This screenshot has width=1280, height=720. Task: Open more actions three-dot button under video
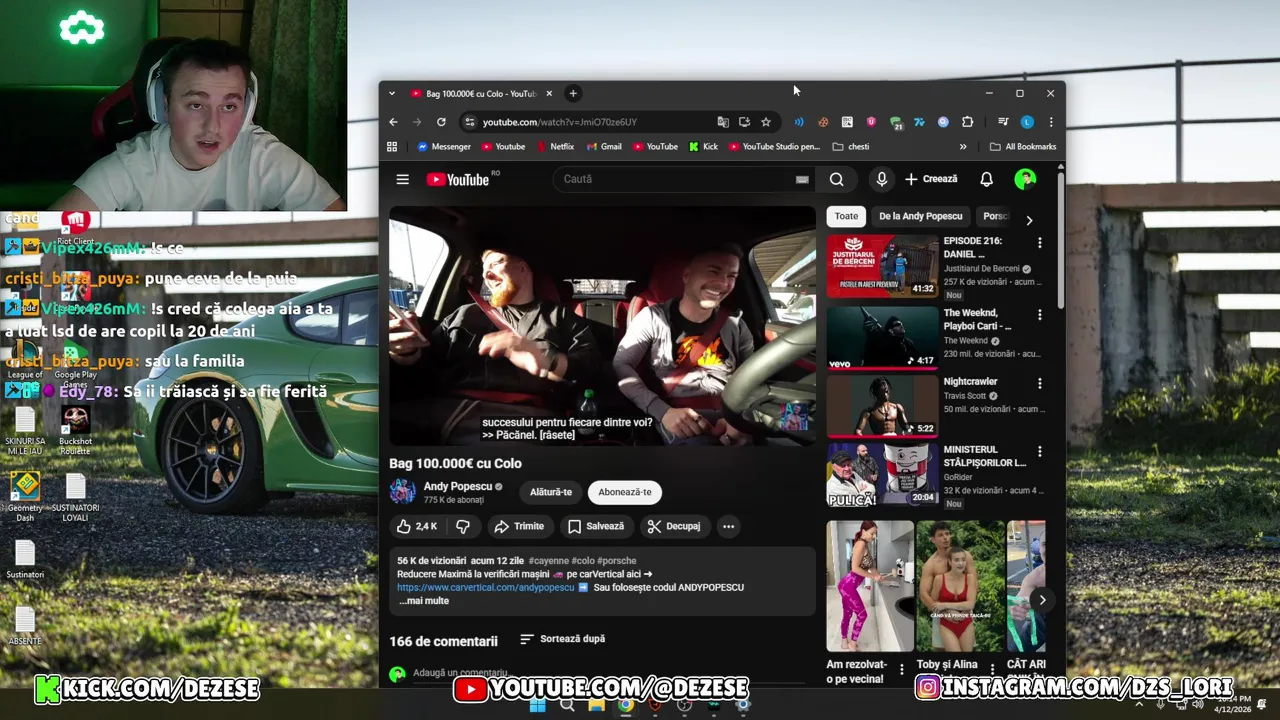[x=728, y=526]
